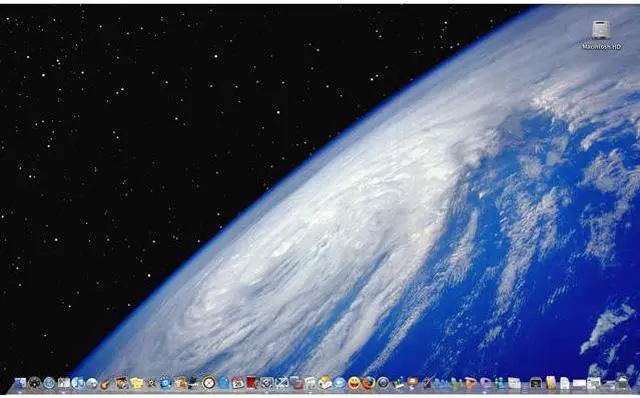The height and width of the screenshot is (398, 640).
Task: Open the dark monitor icon in dock
Action: point(535,383)
